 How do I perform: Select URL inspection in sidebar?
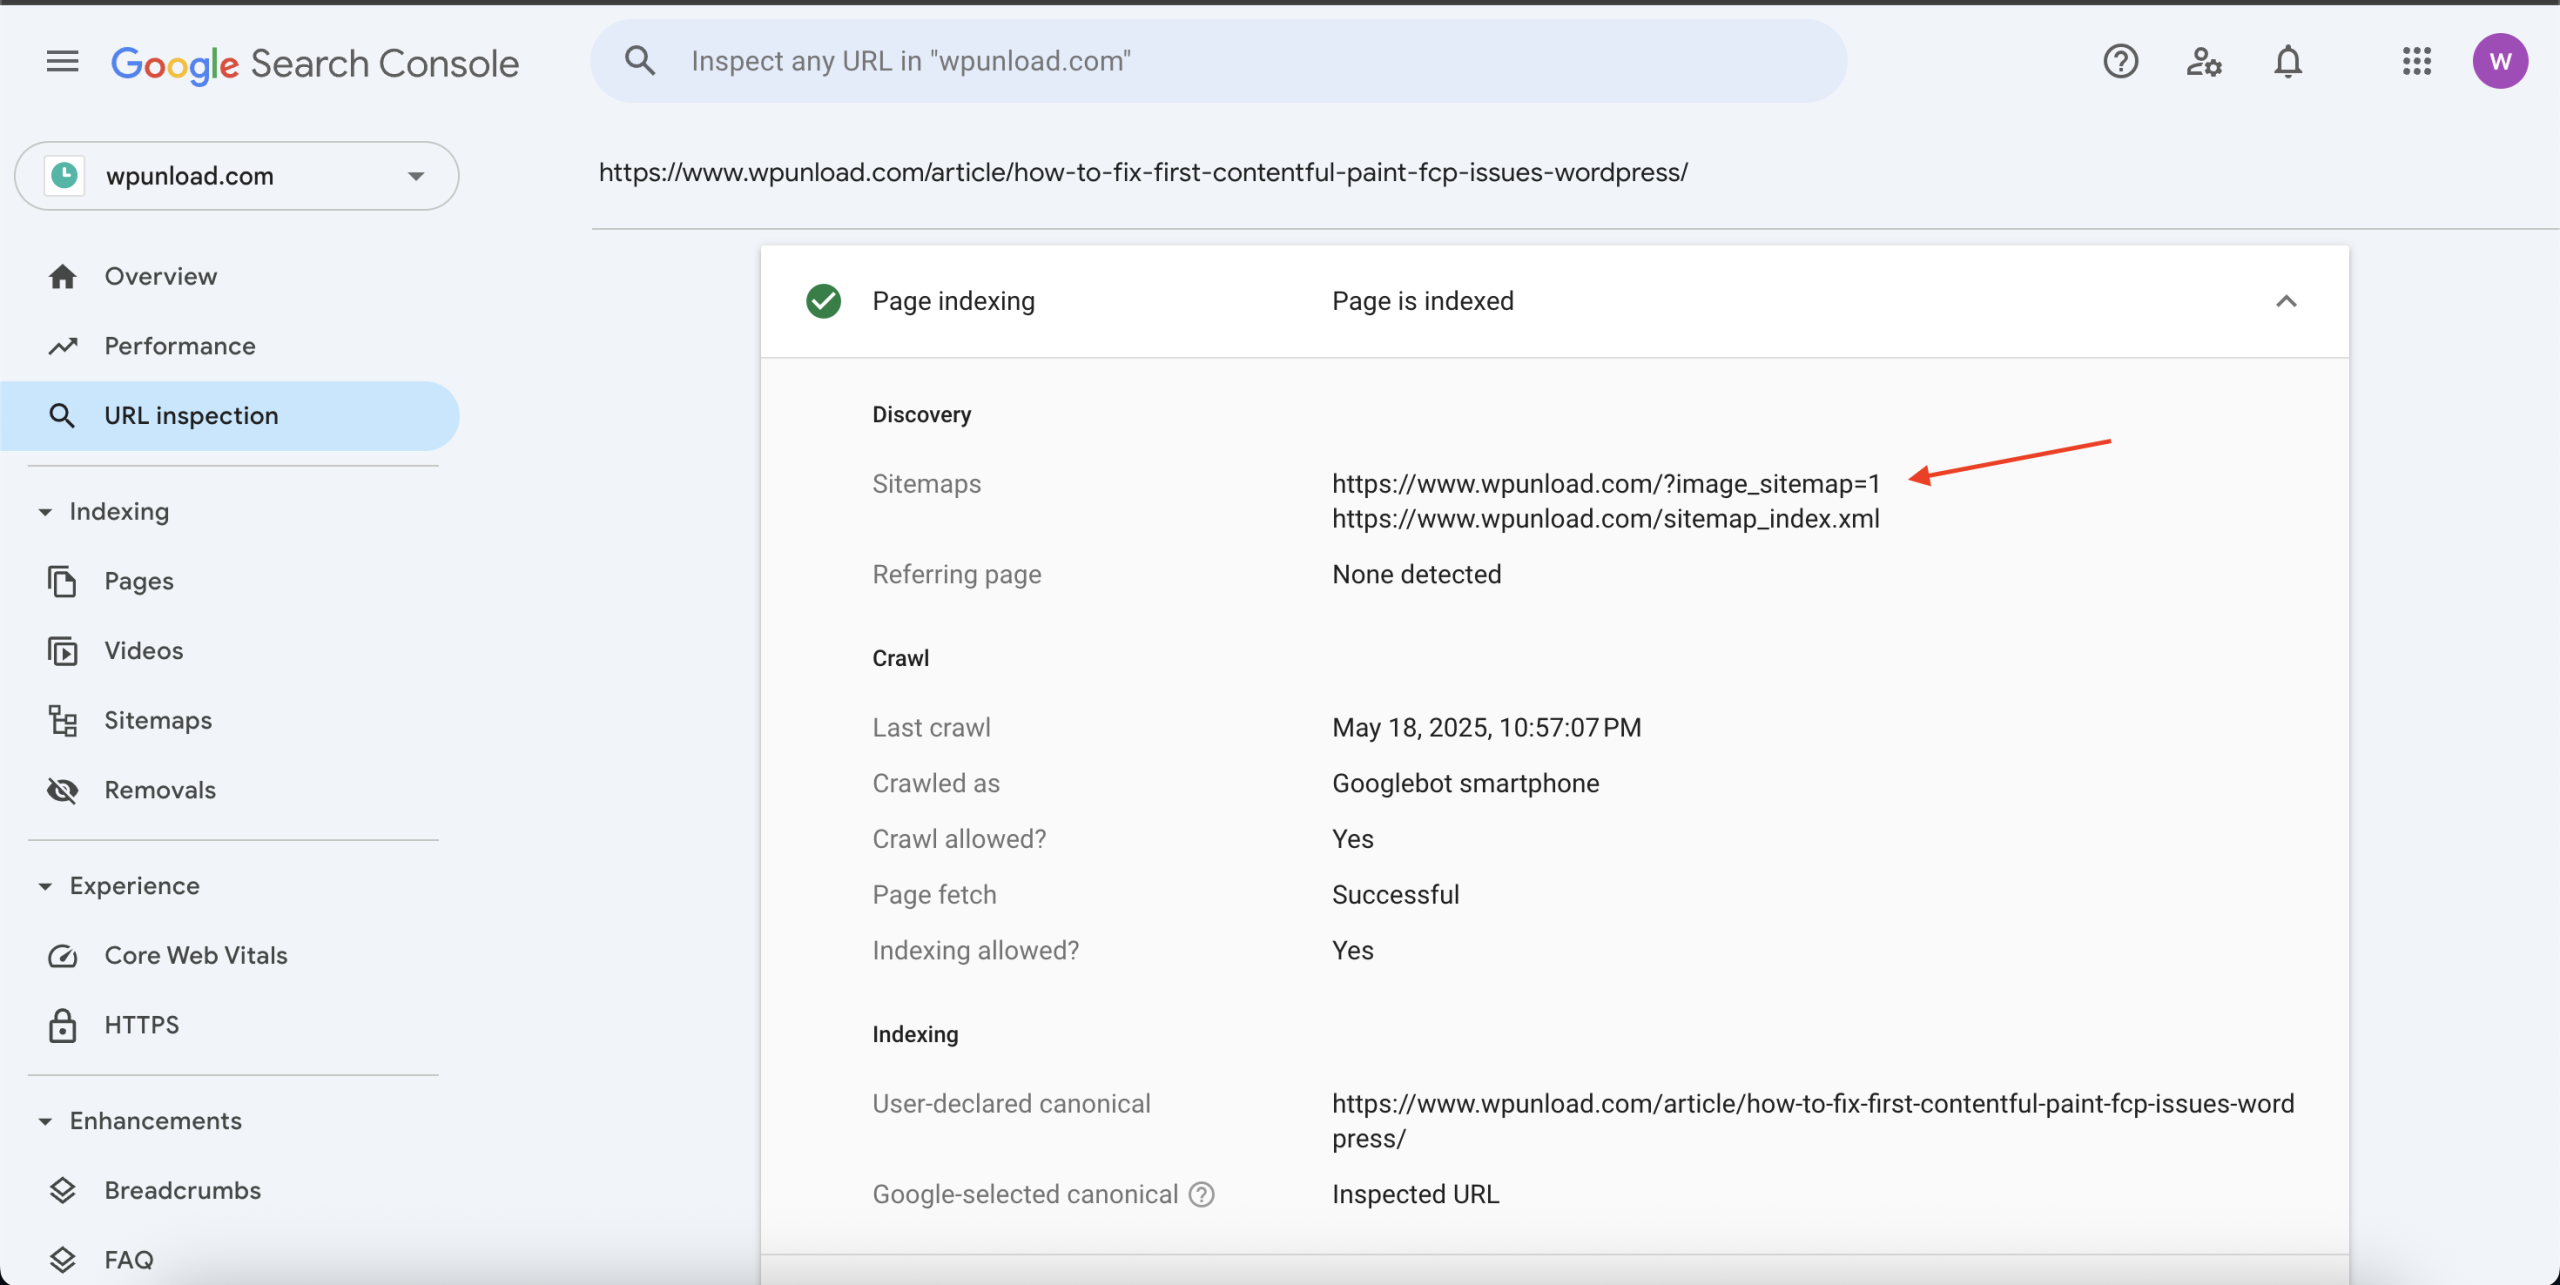[x=230, y=415]
